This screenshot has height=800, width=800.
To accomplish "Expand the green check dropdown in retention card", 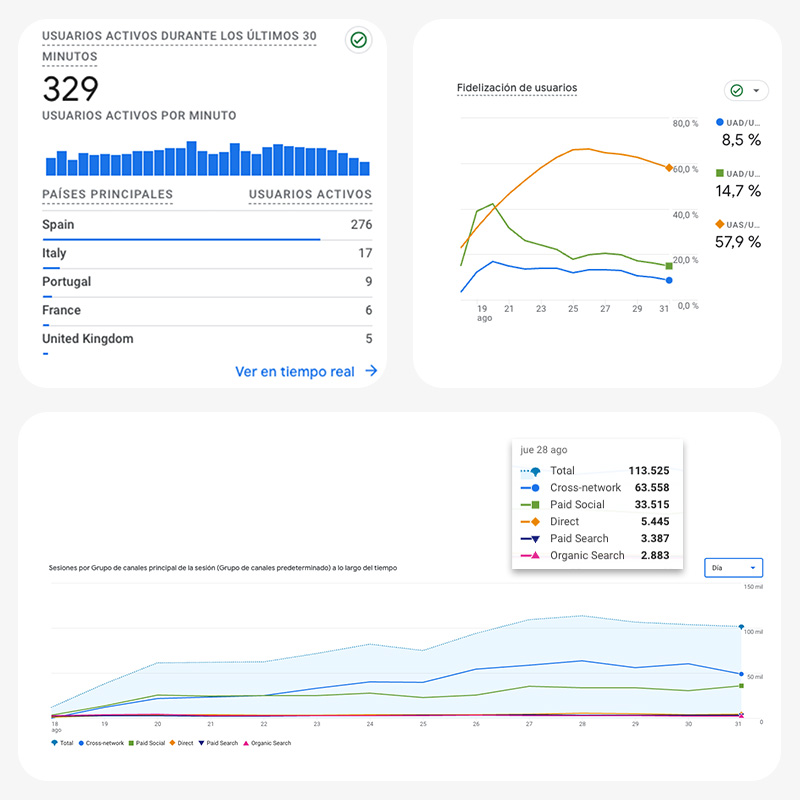I will 745,91.
